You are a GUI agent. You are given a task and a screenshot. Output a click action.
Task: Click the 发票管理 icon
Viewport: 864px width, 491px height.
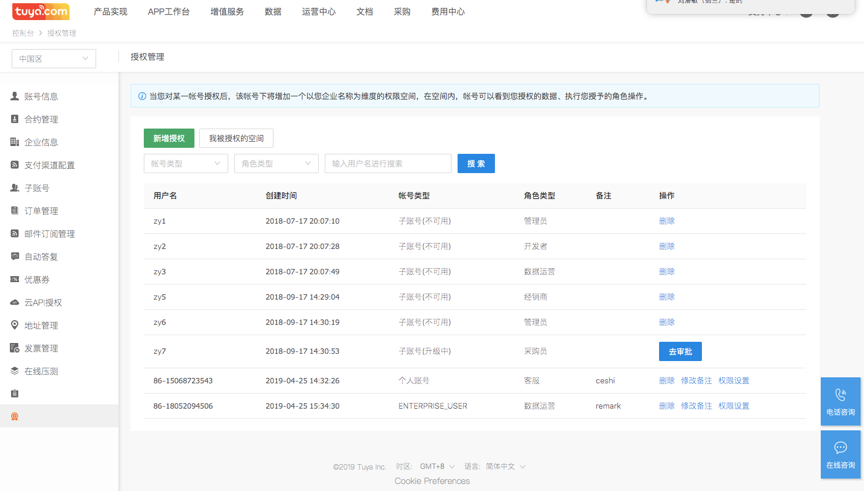(x=15, y=348)
